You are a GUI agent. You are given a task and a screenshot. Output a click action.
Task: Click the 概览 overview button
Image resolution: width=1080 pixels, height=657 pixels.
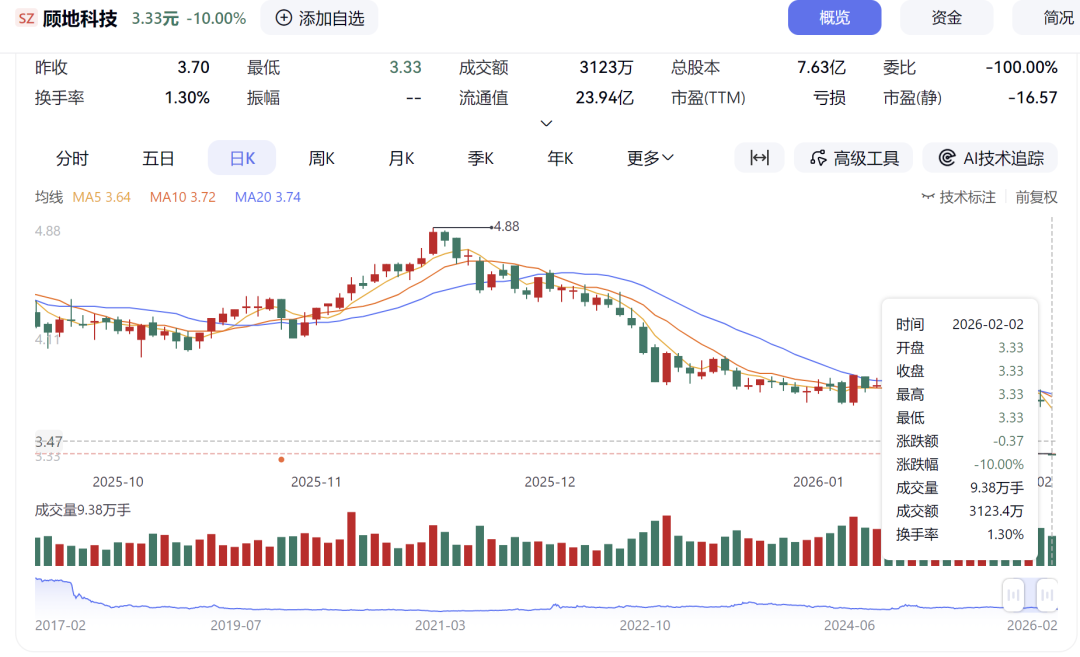(x=834, y=18)
